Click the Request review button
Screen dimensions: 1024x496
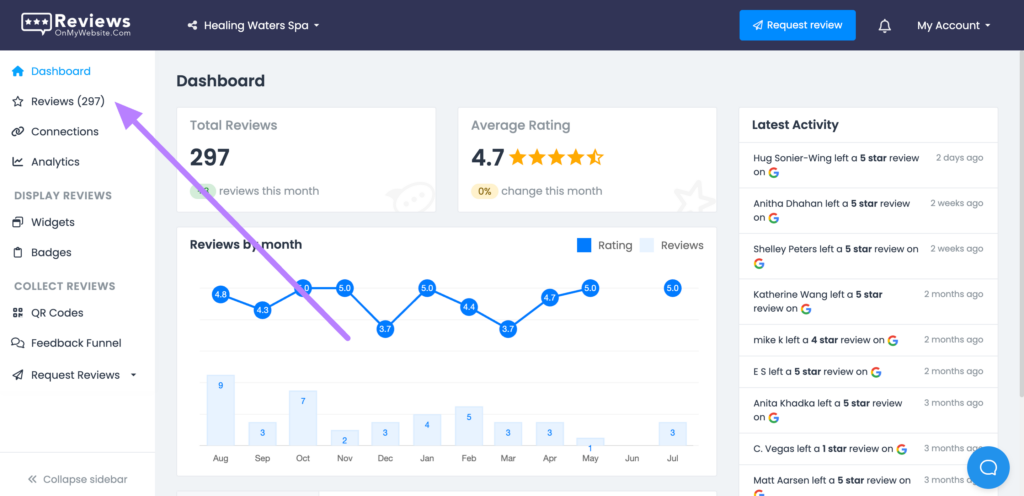coord(797,25)
